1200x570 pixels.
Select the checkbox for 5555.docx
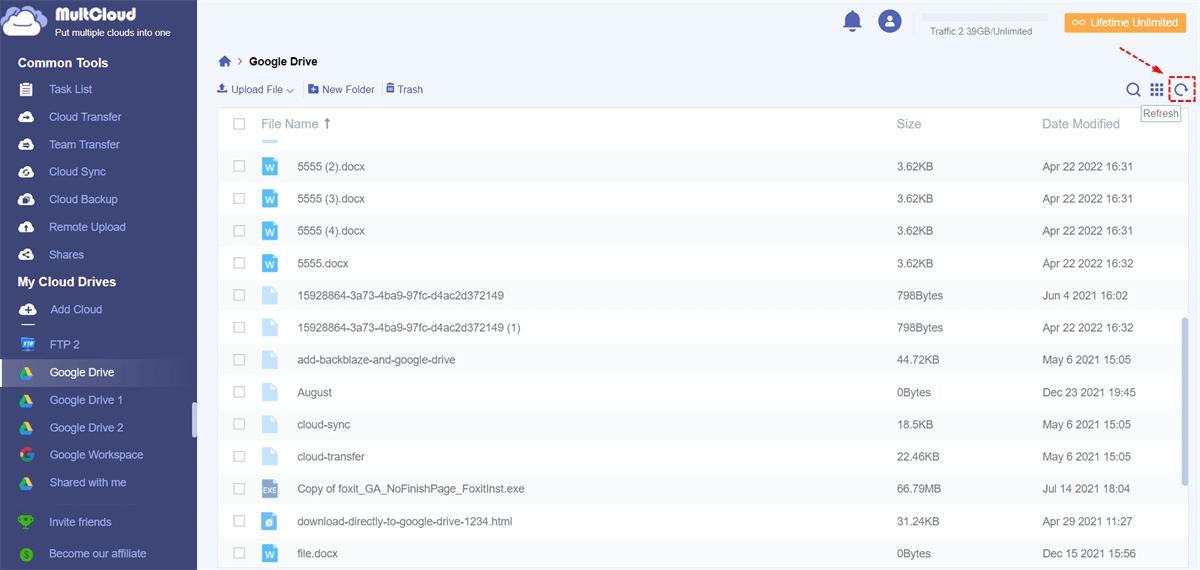(239, 263)
